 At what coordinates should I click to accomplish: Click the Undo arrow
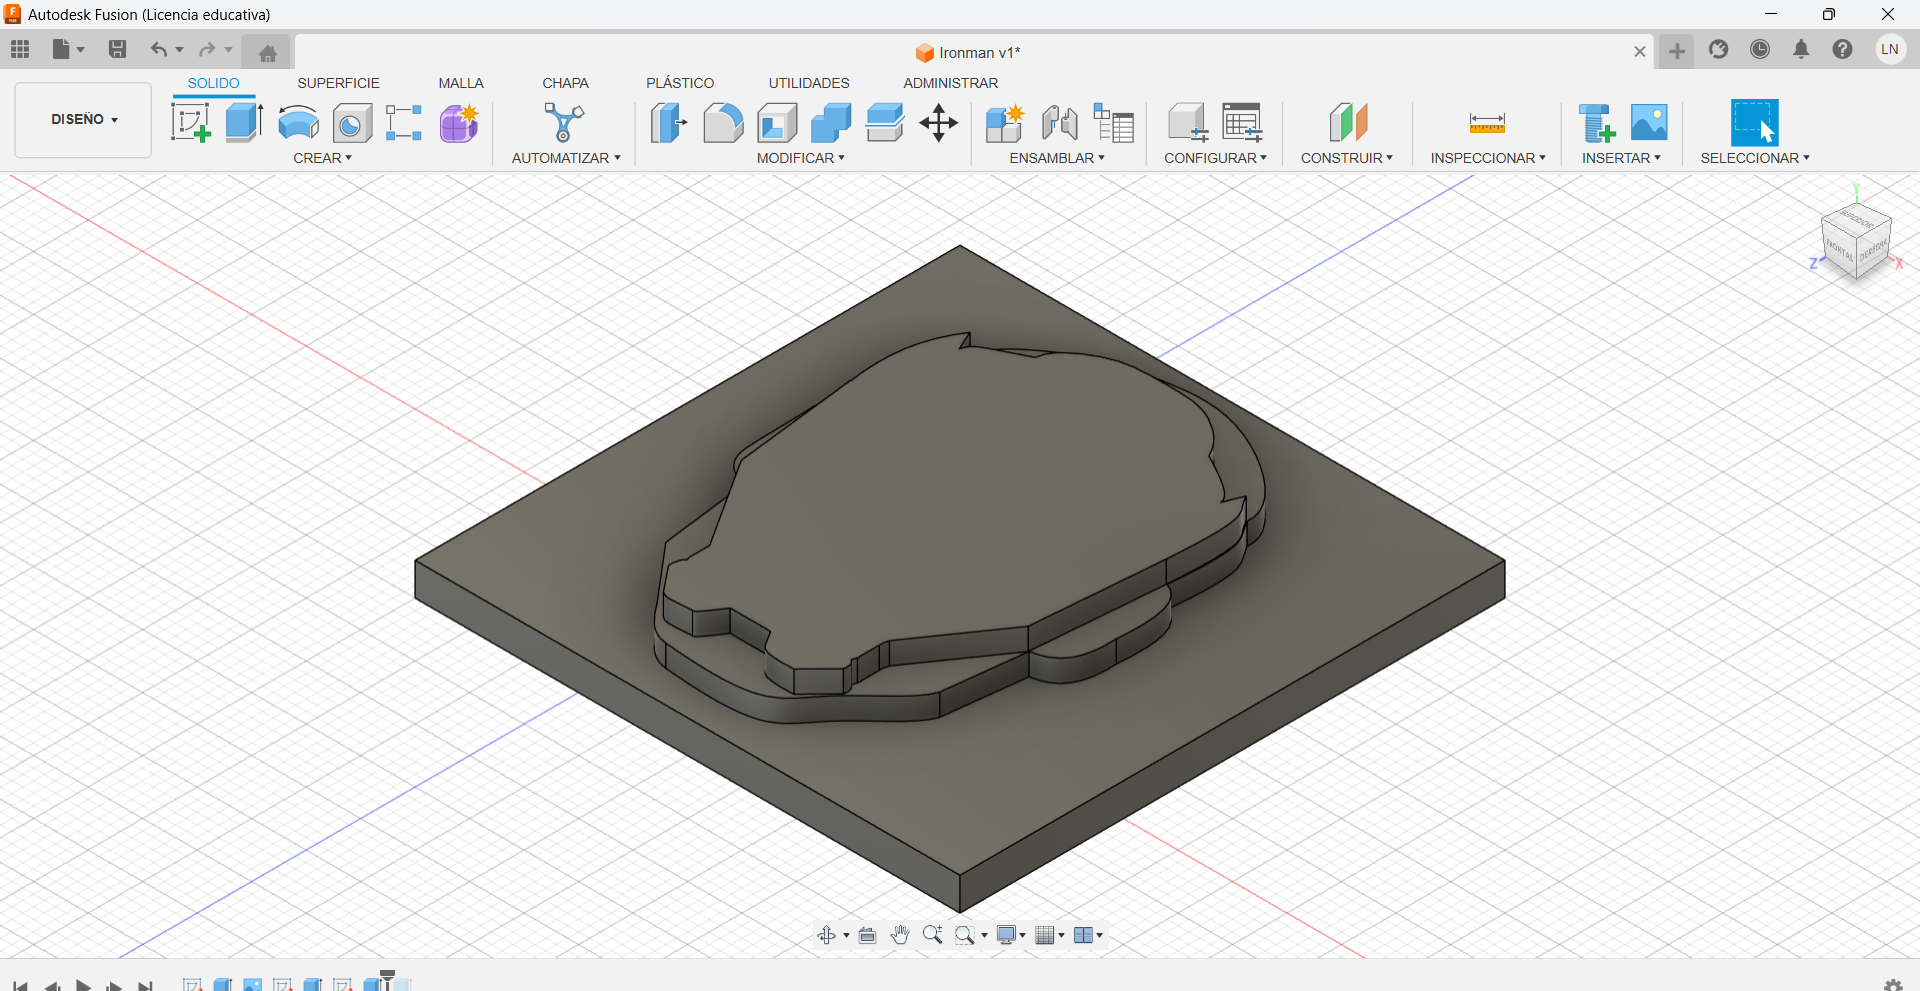point(158,49)
